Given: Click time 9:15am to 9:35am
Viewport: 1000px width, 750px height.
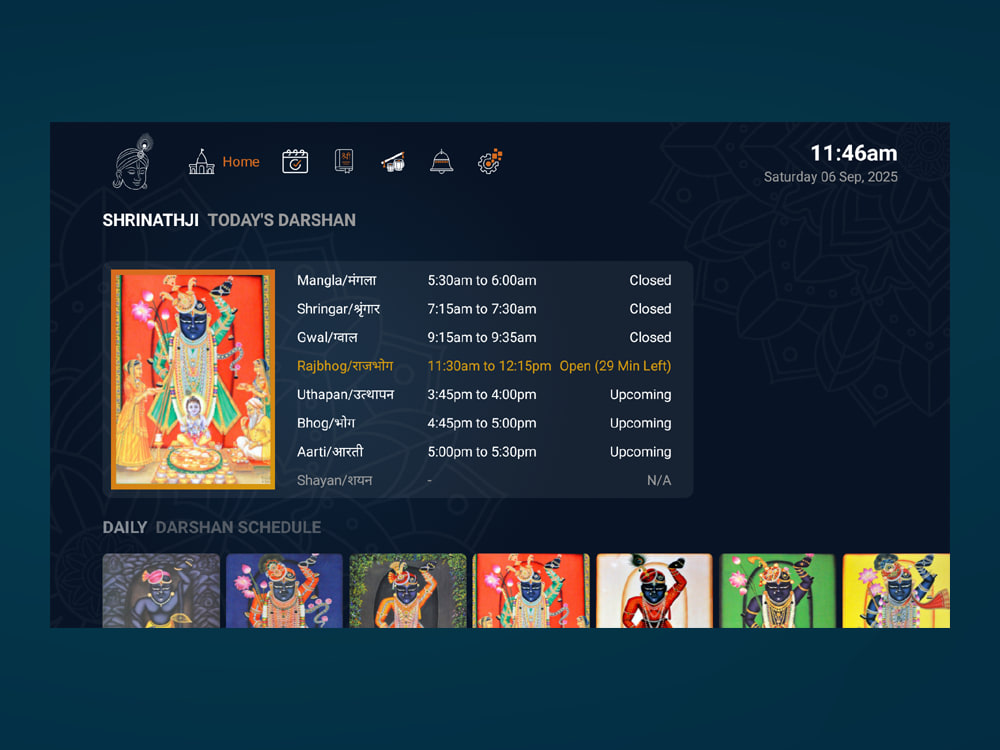Looking at the screenshot, I should [x=482, y=337].
